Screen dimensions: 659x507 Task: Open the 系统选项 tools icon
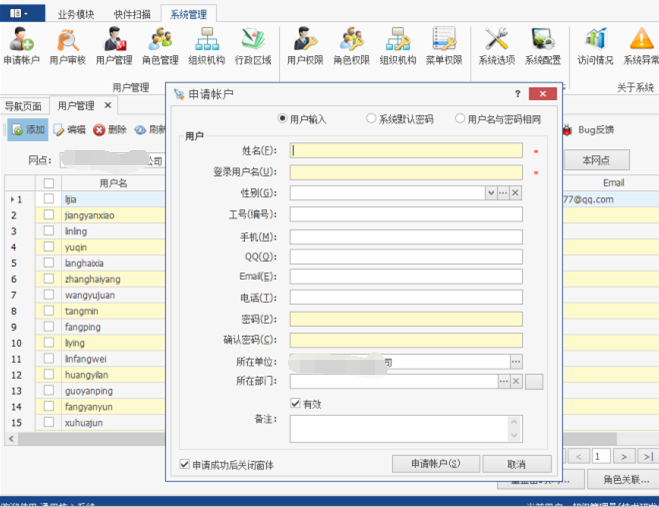496,45
